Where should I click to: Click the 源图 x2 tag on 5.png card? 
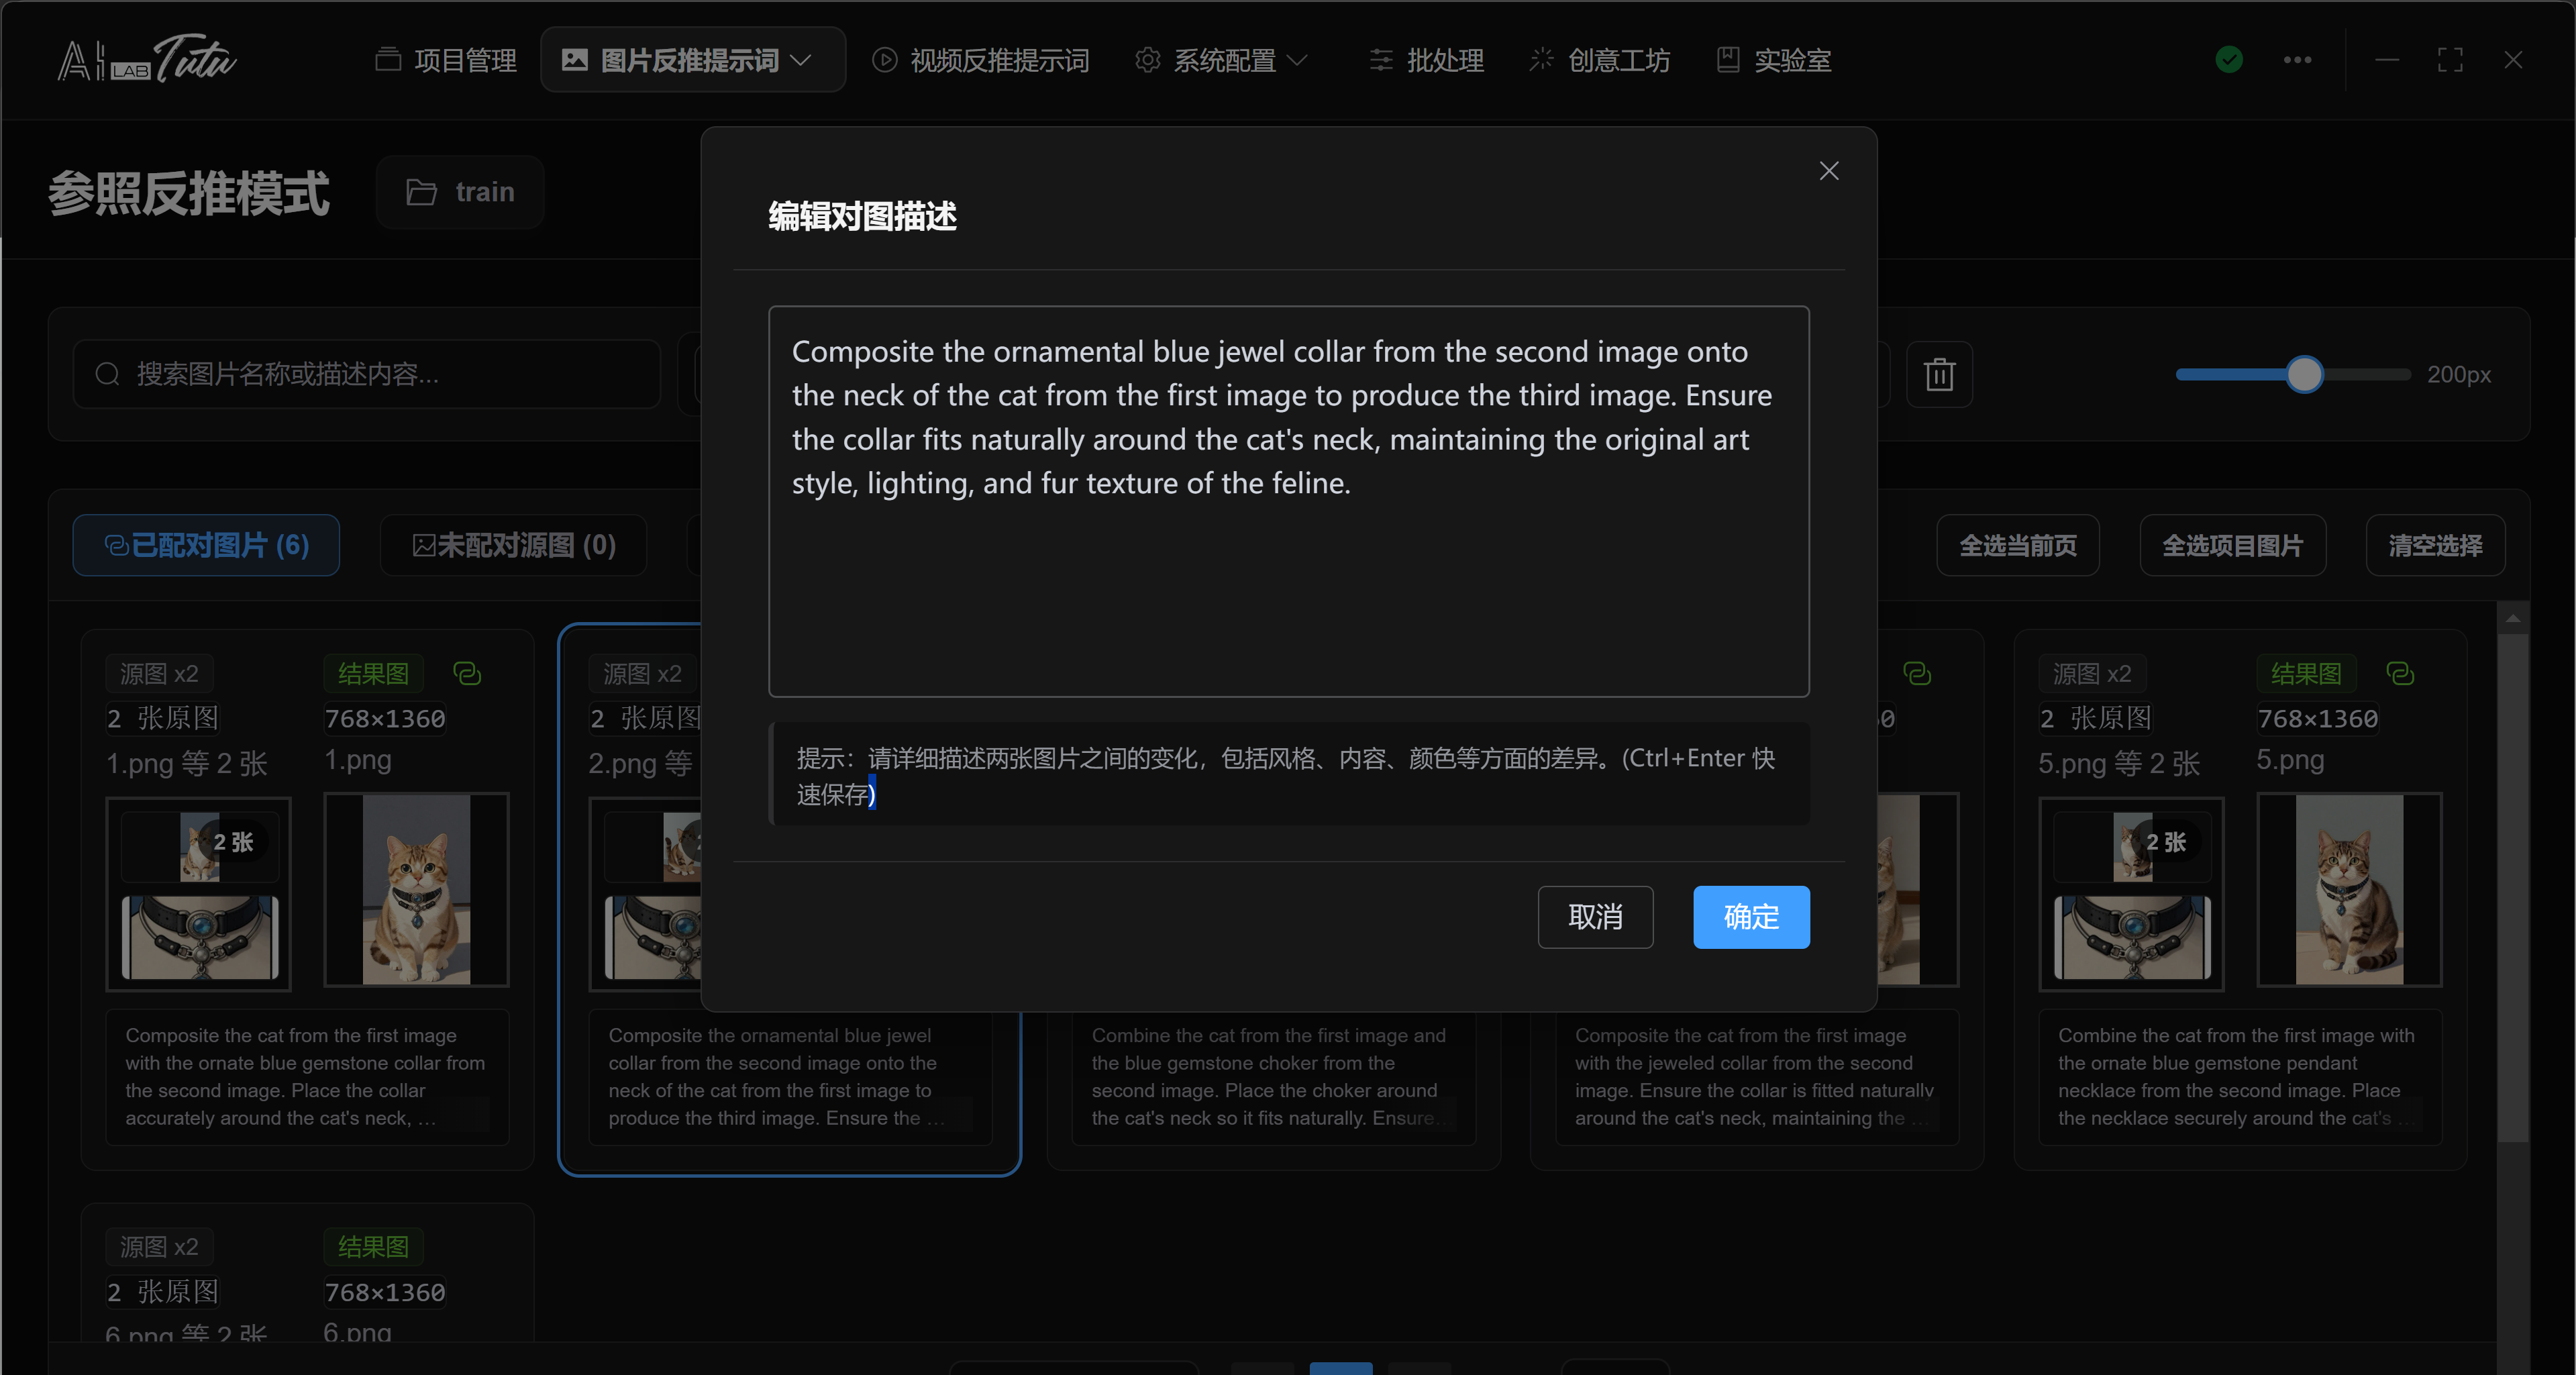click(x=2092, y=673)
